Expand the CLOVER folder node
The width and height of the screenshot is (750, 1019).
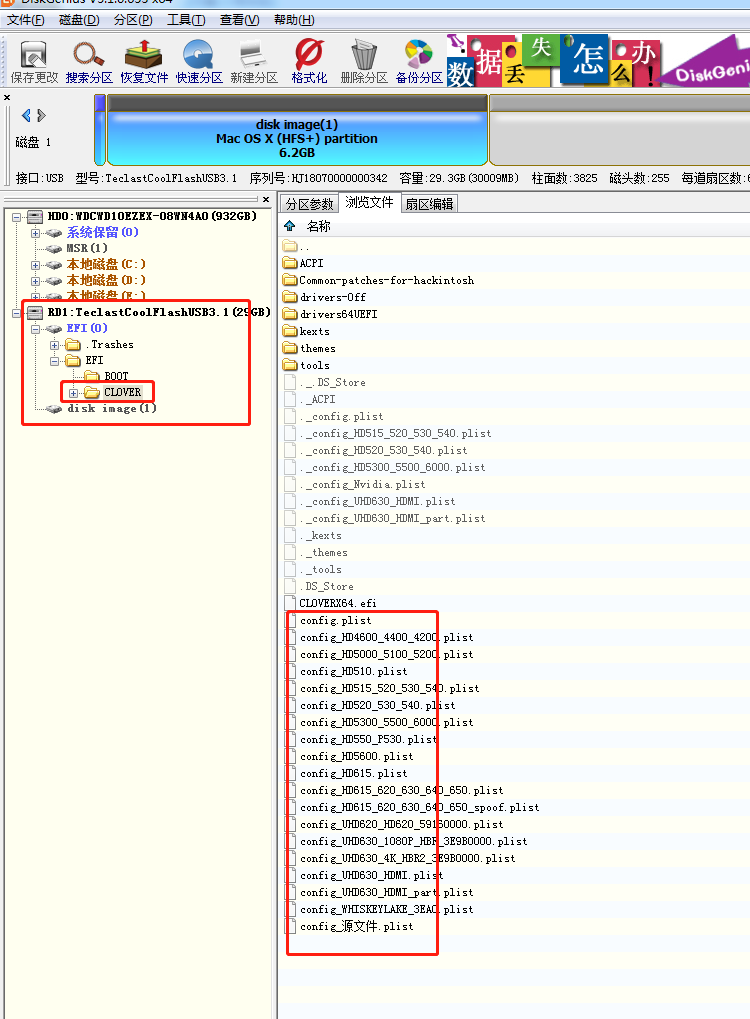(73, 393)
